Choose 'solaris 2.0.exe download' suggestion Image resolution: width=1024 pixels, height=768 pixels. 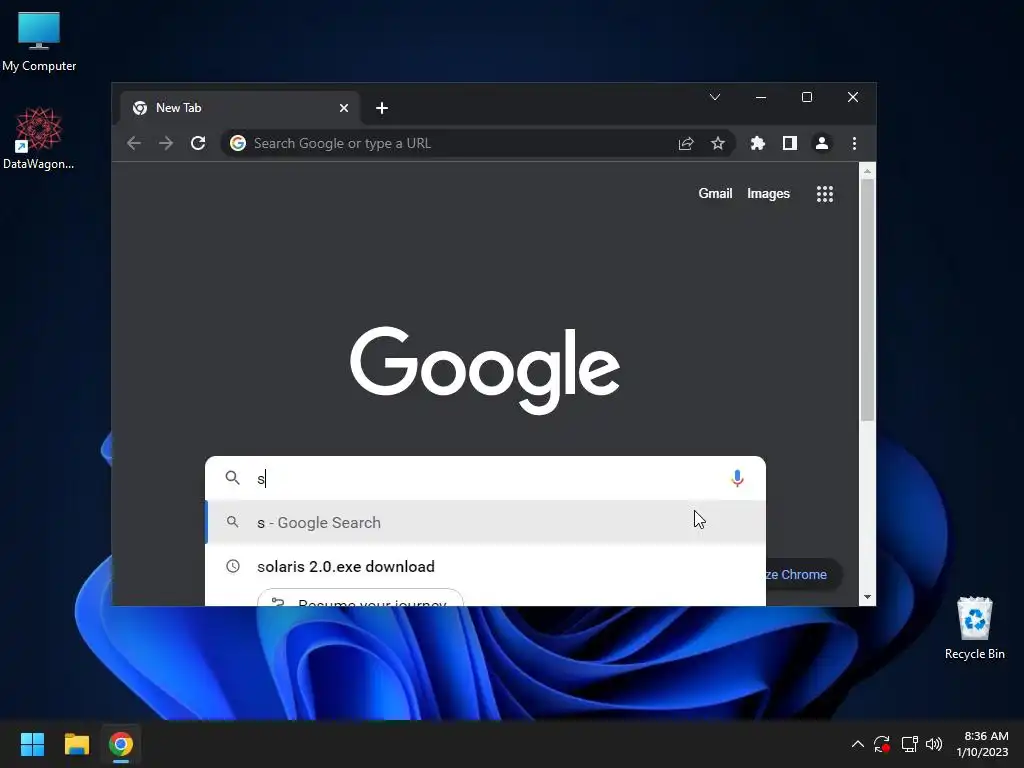[485, 566]
